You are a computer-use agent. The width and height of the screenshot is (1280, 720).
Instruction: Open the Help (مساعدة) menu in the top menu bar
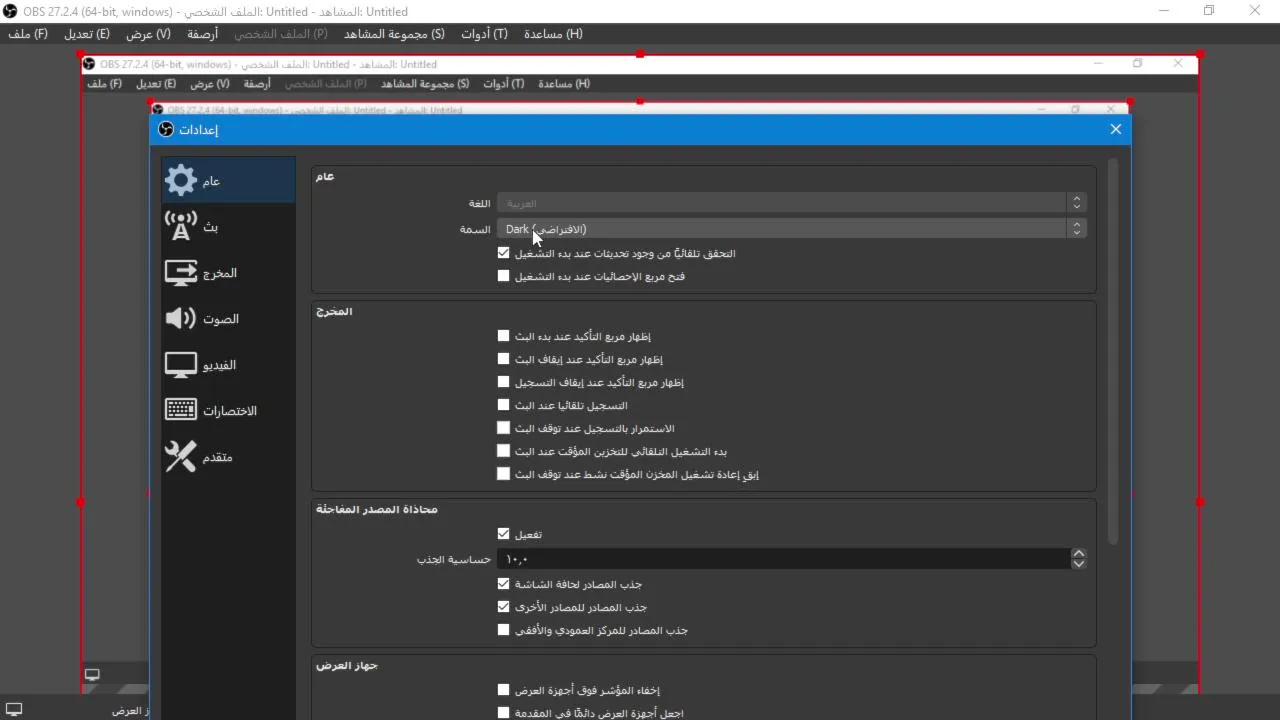[553, 34]
